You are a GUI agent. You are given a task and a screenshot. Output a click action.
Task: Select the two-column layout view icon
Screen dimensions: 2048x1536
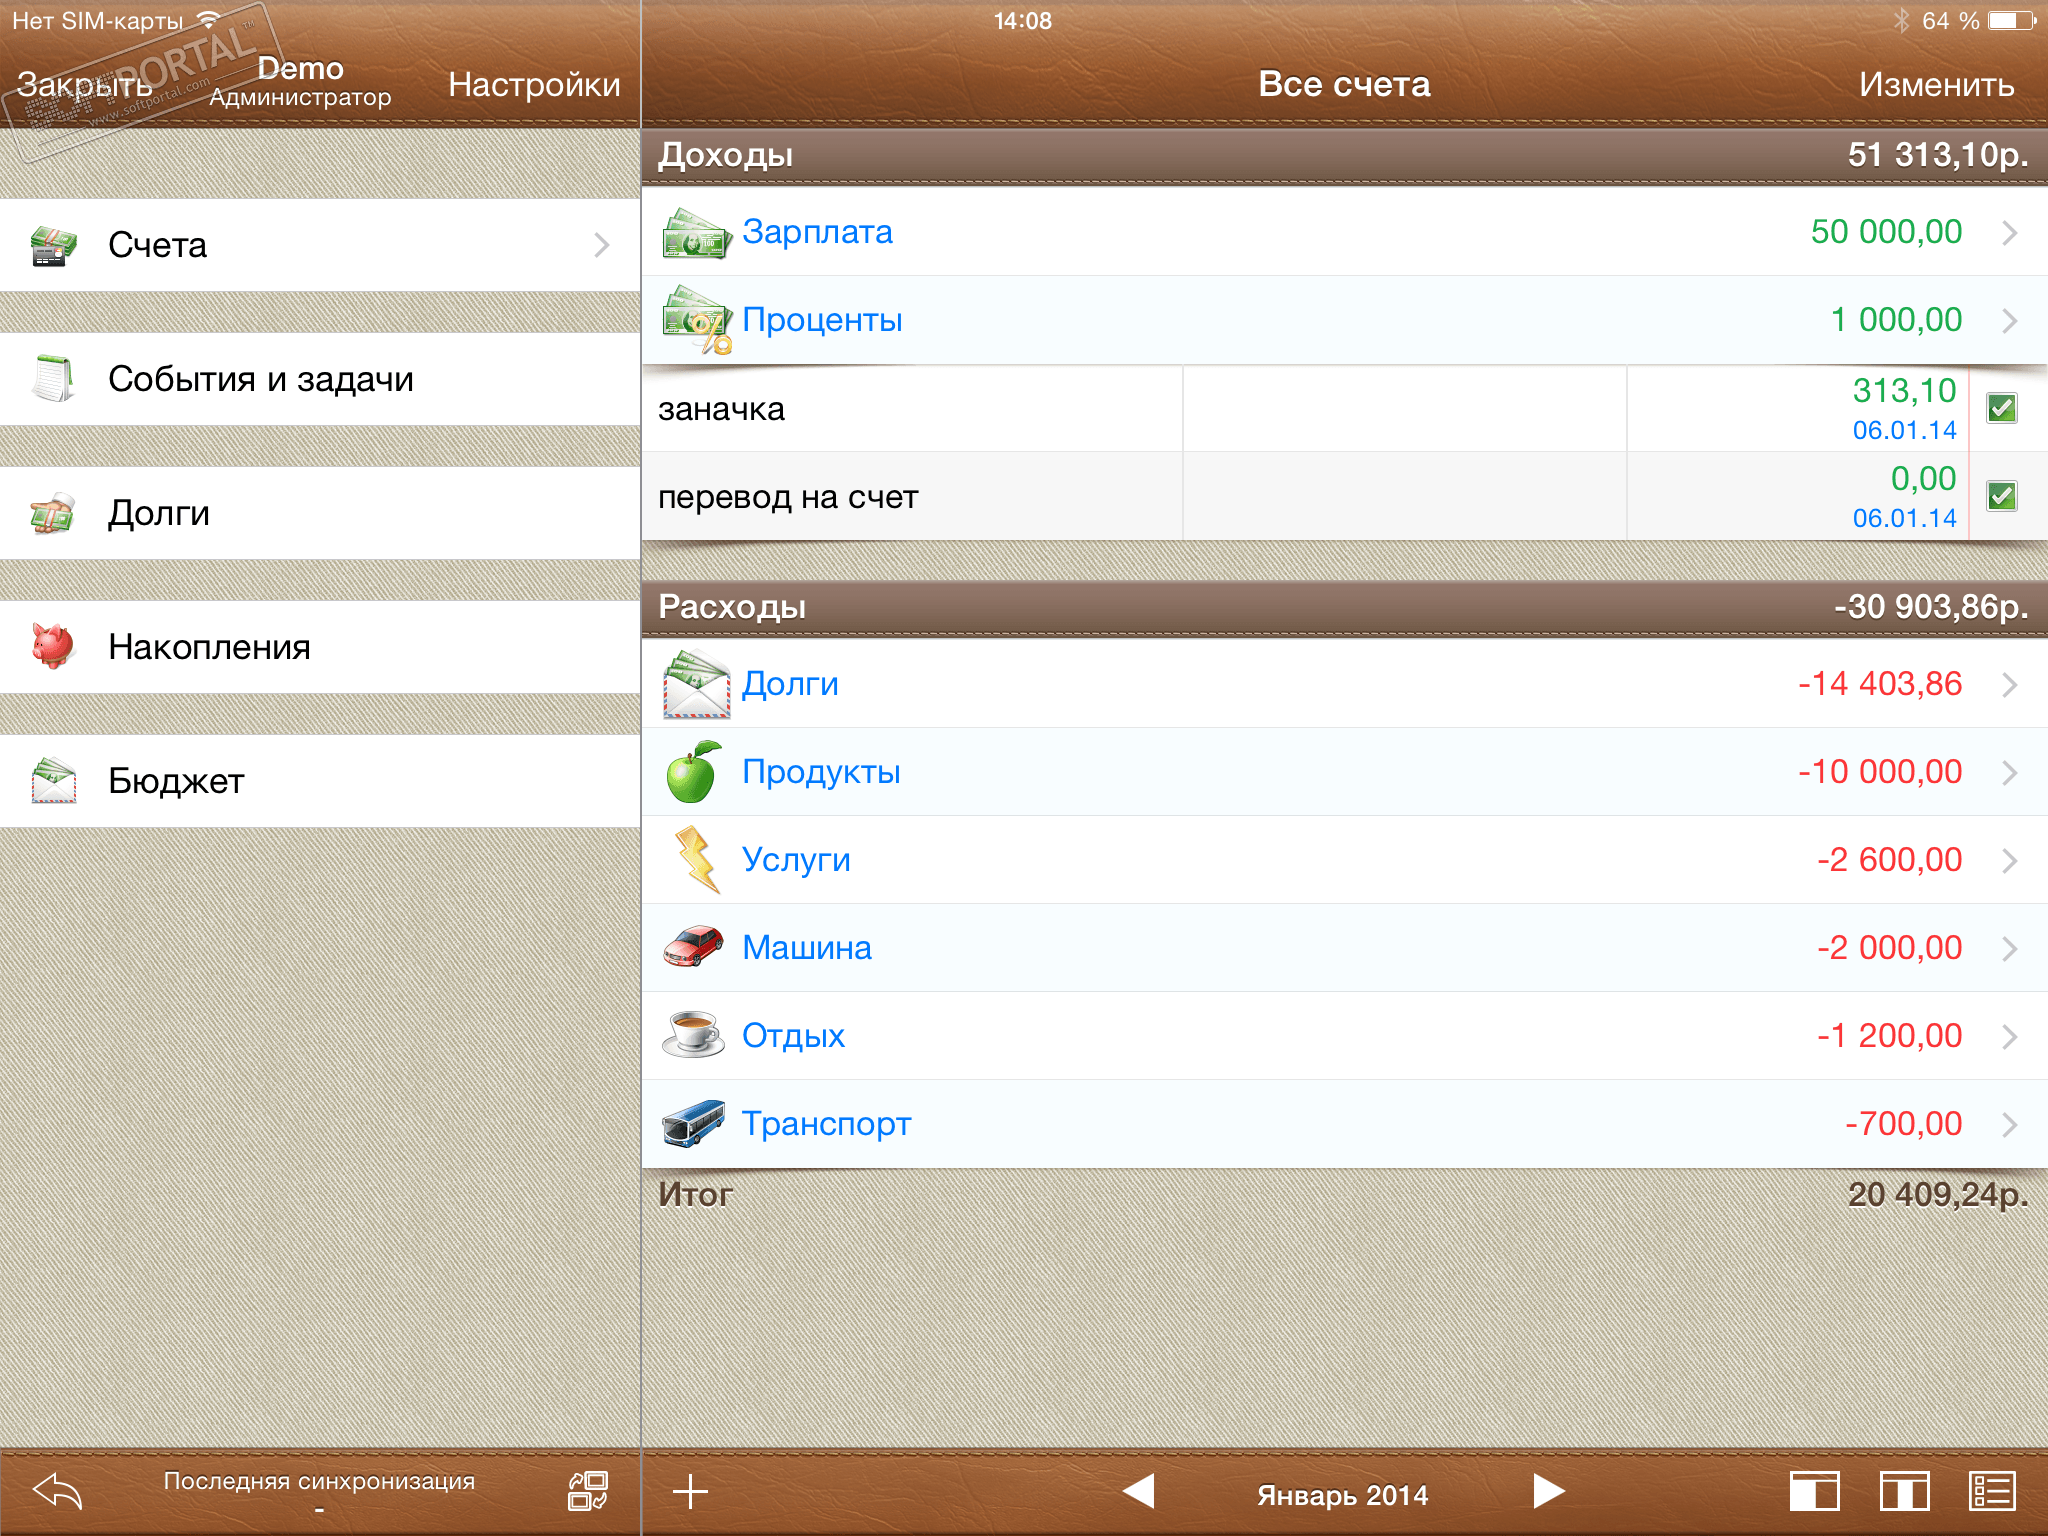1904,1492
